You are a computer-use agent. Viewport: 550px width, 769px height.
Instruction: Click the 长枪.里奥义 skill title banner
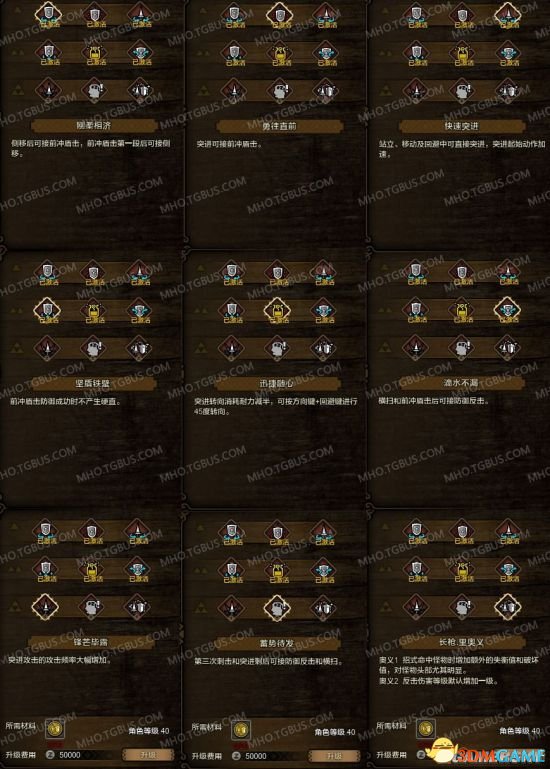[461, 642]
